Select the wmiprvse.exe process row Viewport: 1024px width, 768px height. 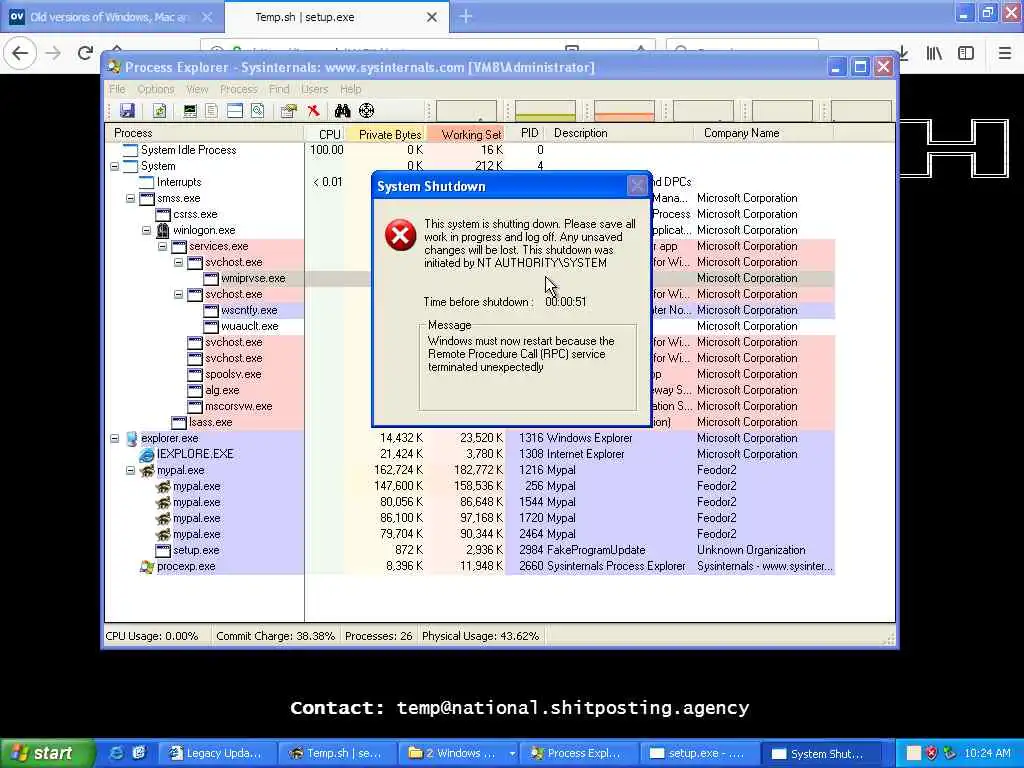470,278
